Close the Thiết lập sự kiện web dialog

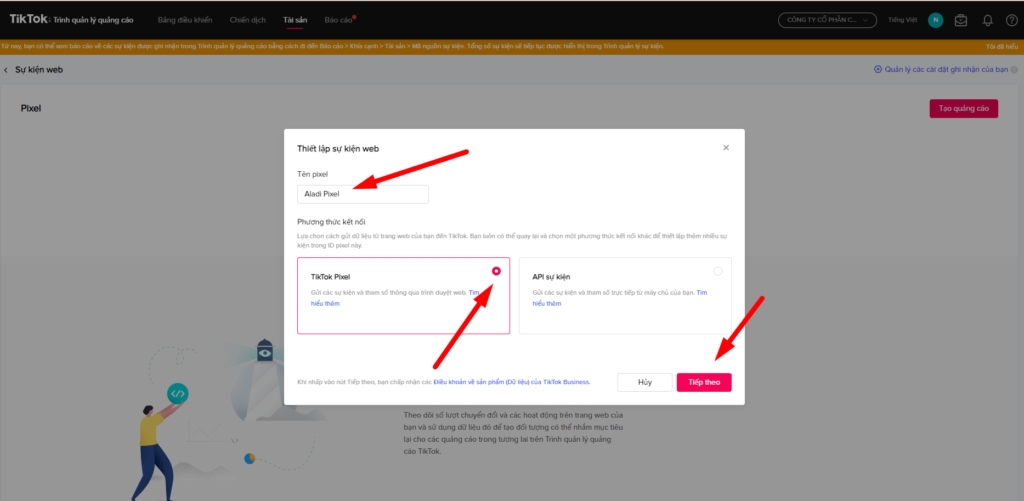(x=726, y=148)
